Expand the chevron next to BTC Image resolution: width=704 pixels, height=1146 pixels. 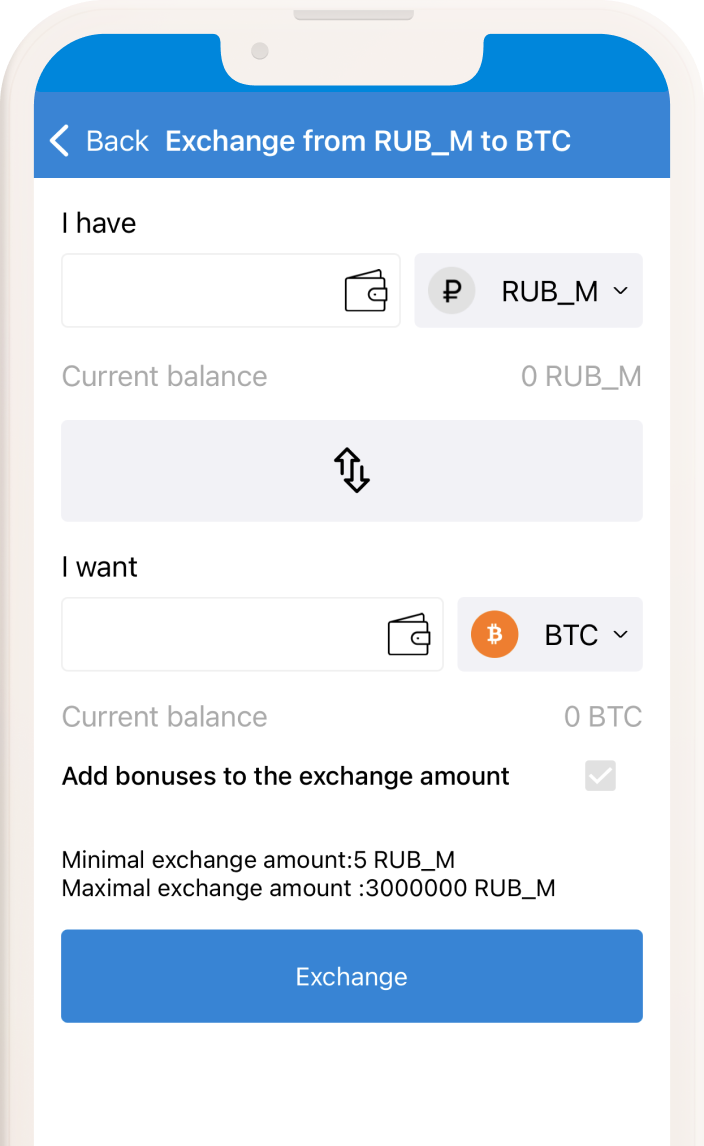[620, 635]
